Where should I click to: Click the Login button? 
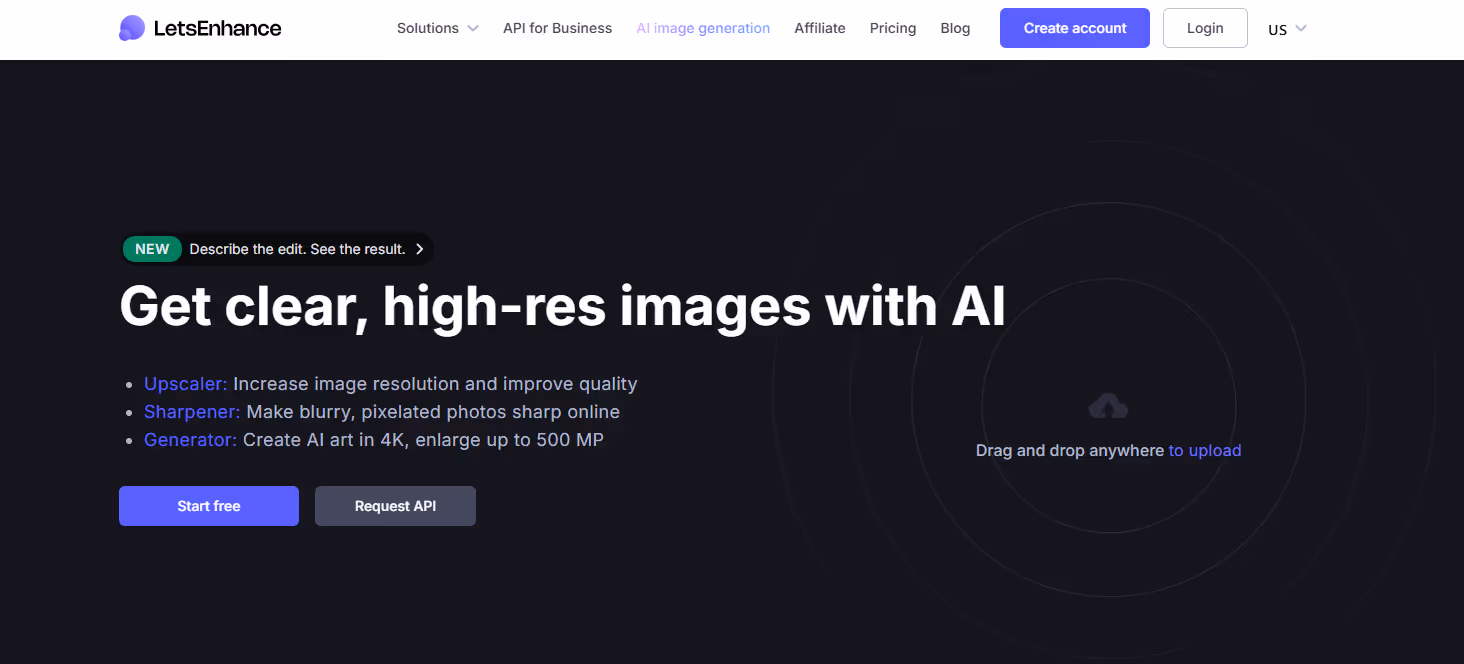1205,28
